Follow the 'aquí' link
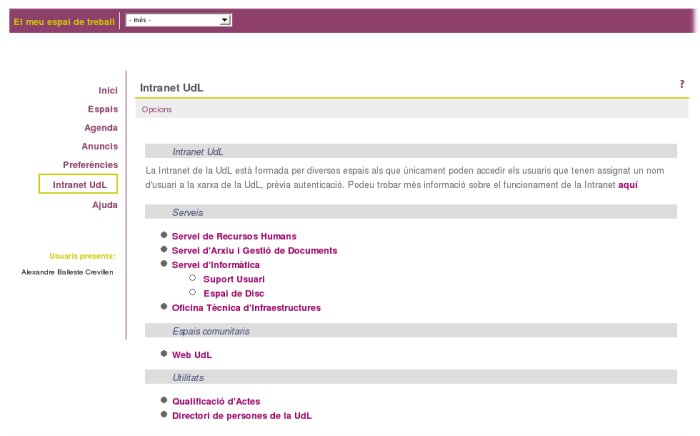 [628, 185]
